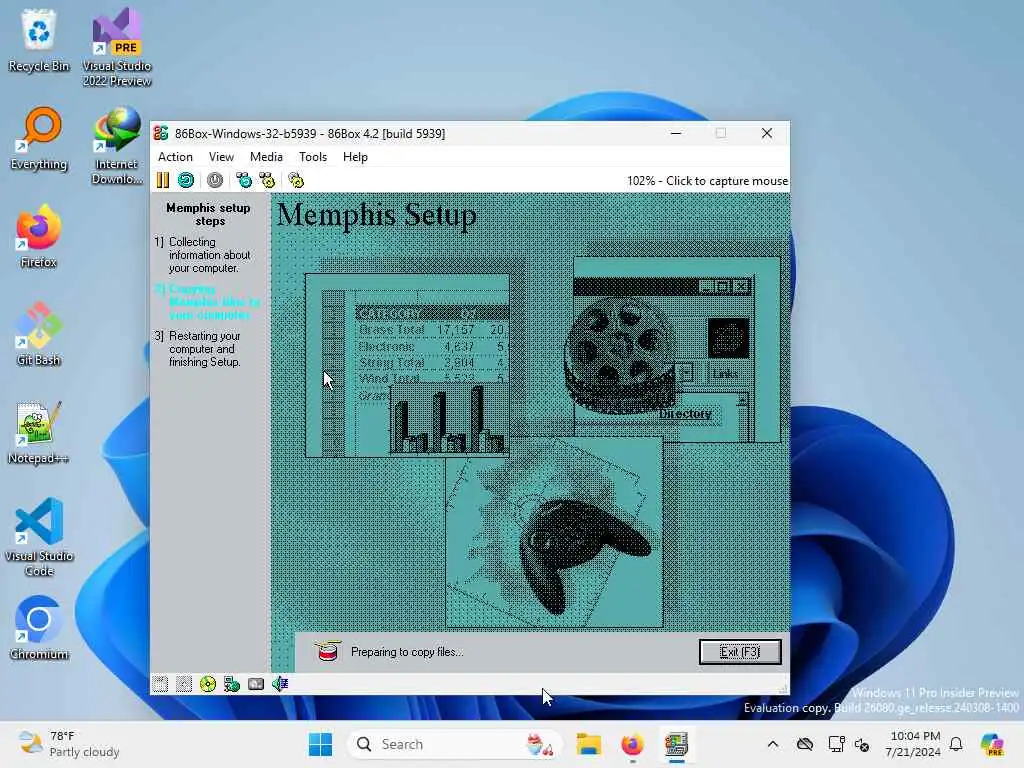This screenshot has height=768, width=1024.
Task: Click the taskbar Search box
Action: (x=455, y=744)
